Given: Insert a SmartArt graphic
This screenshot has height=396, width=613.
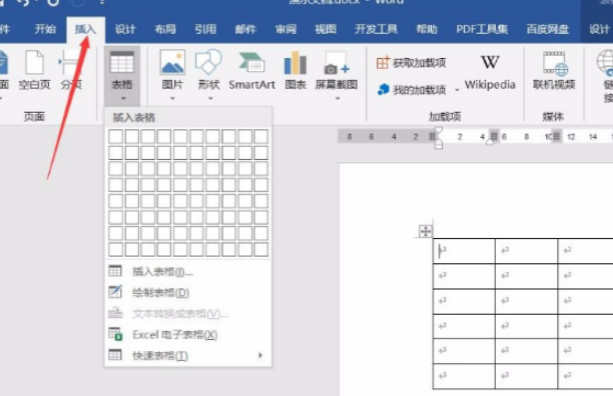Looking at the screenshot, I should coord(252,70).
